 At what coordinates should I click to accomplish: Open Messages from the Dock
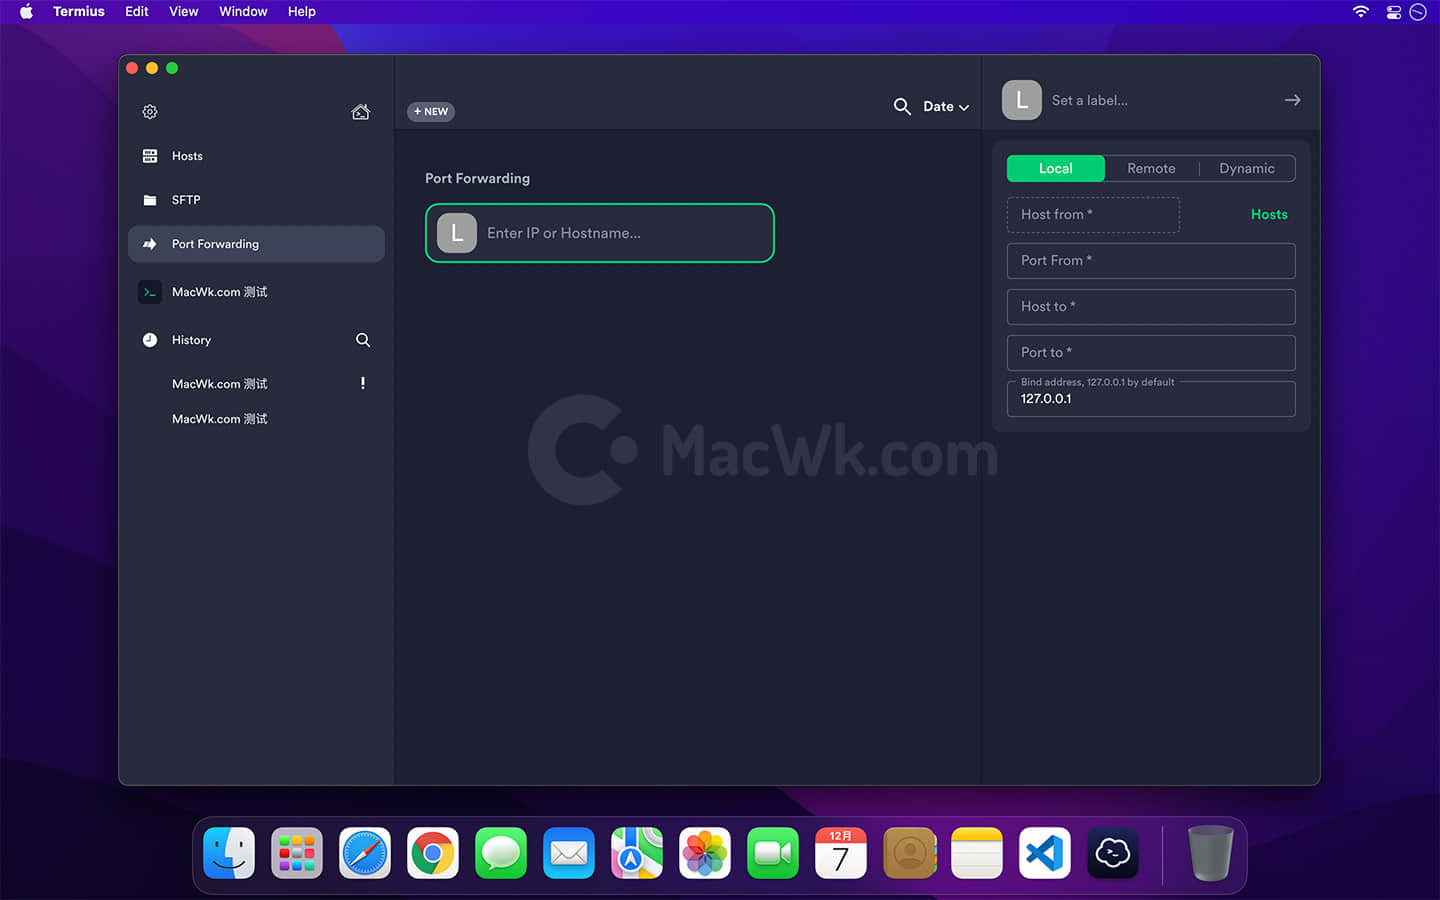click(x=501, y=853)
